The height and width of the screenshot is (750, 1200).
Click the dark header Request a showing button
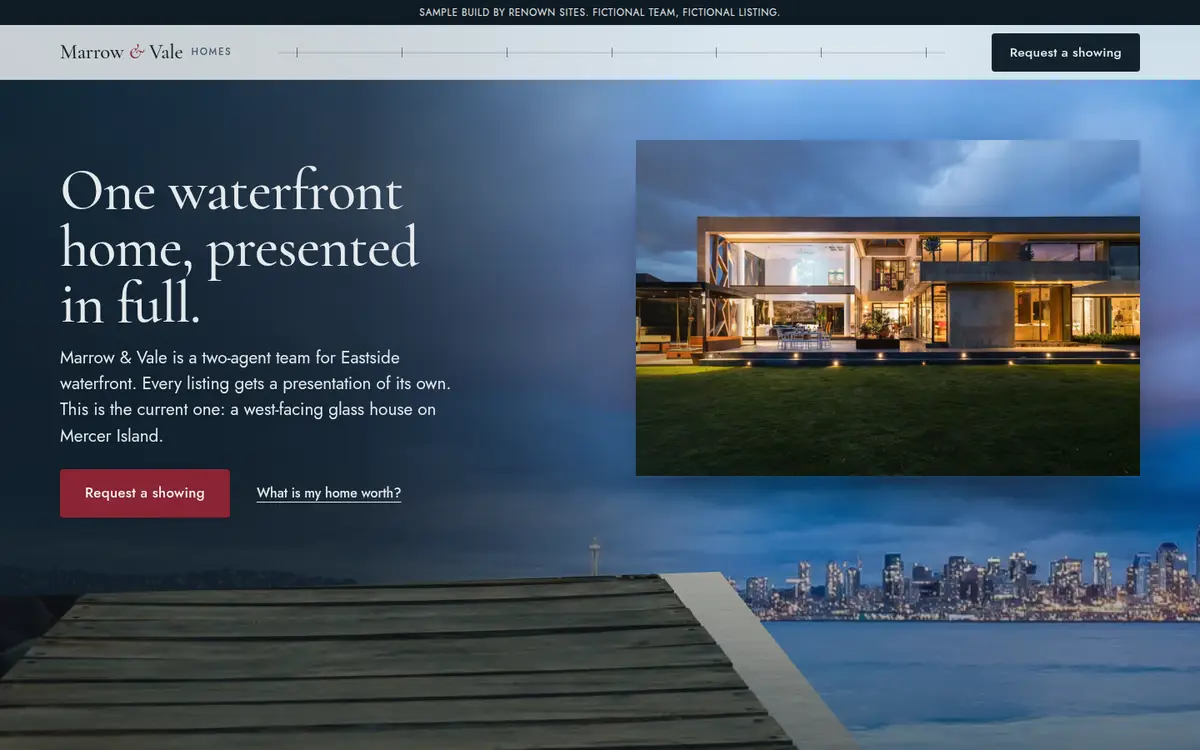point(1065,52)
